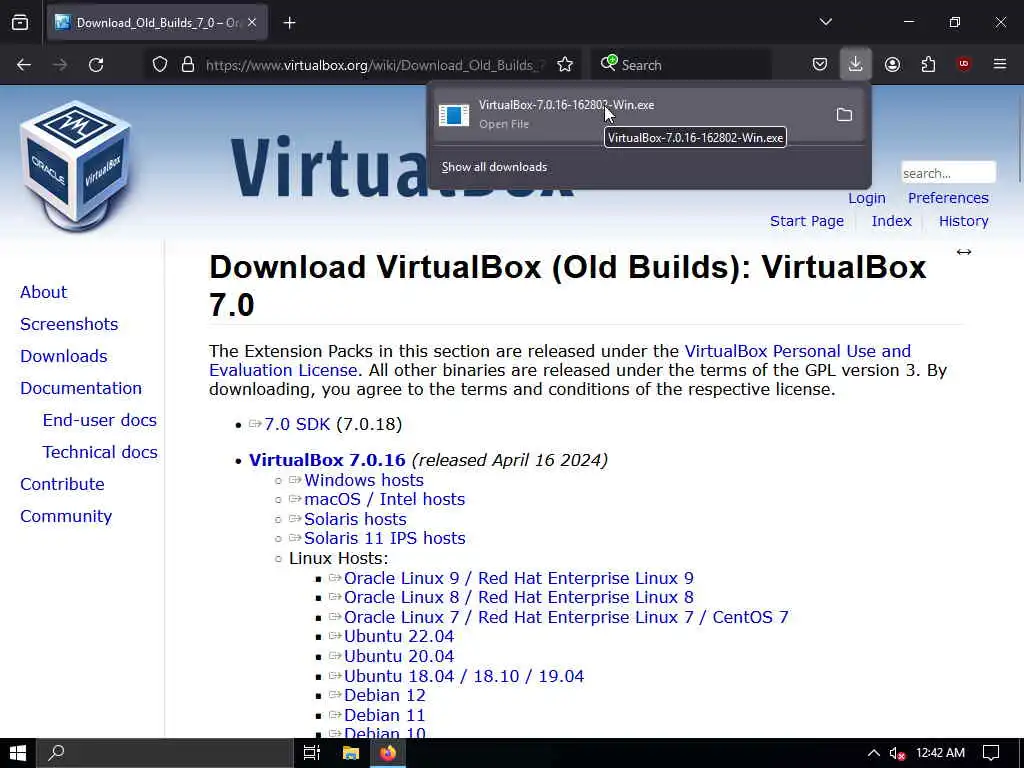Toggle the Downloads toolbar button
Screen dimensions: 1024x768
[x=856, y=64]
